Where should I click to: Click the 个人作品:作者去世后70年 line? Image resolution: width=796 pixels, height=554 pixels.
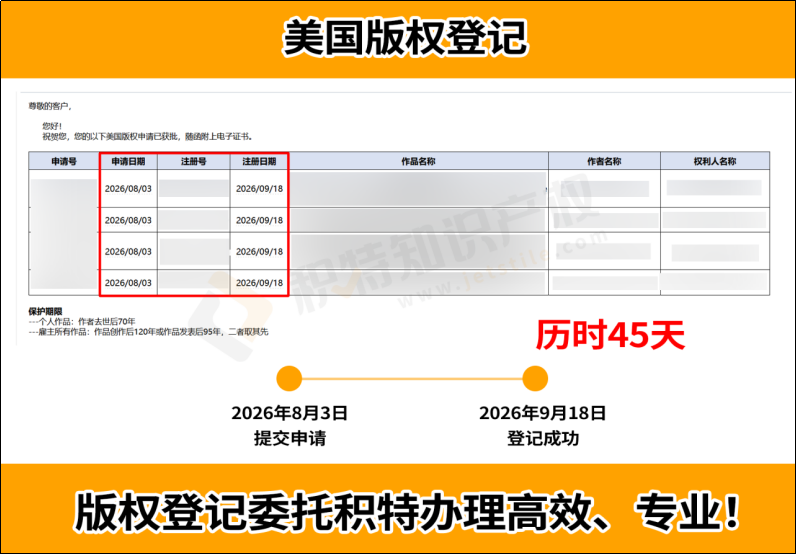tap(82, 321)
